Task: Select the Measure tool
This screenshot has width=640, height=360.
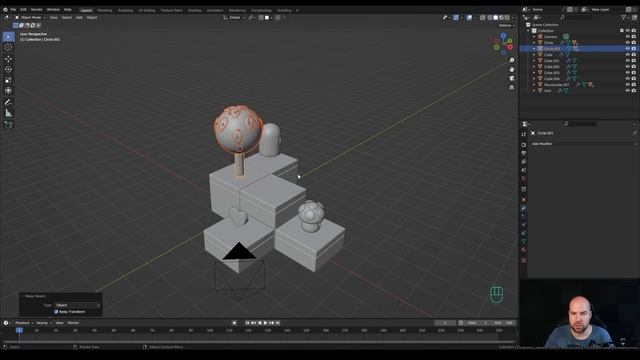Action: pyautogui.click(x=8, y=113)
